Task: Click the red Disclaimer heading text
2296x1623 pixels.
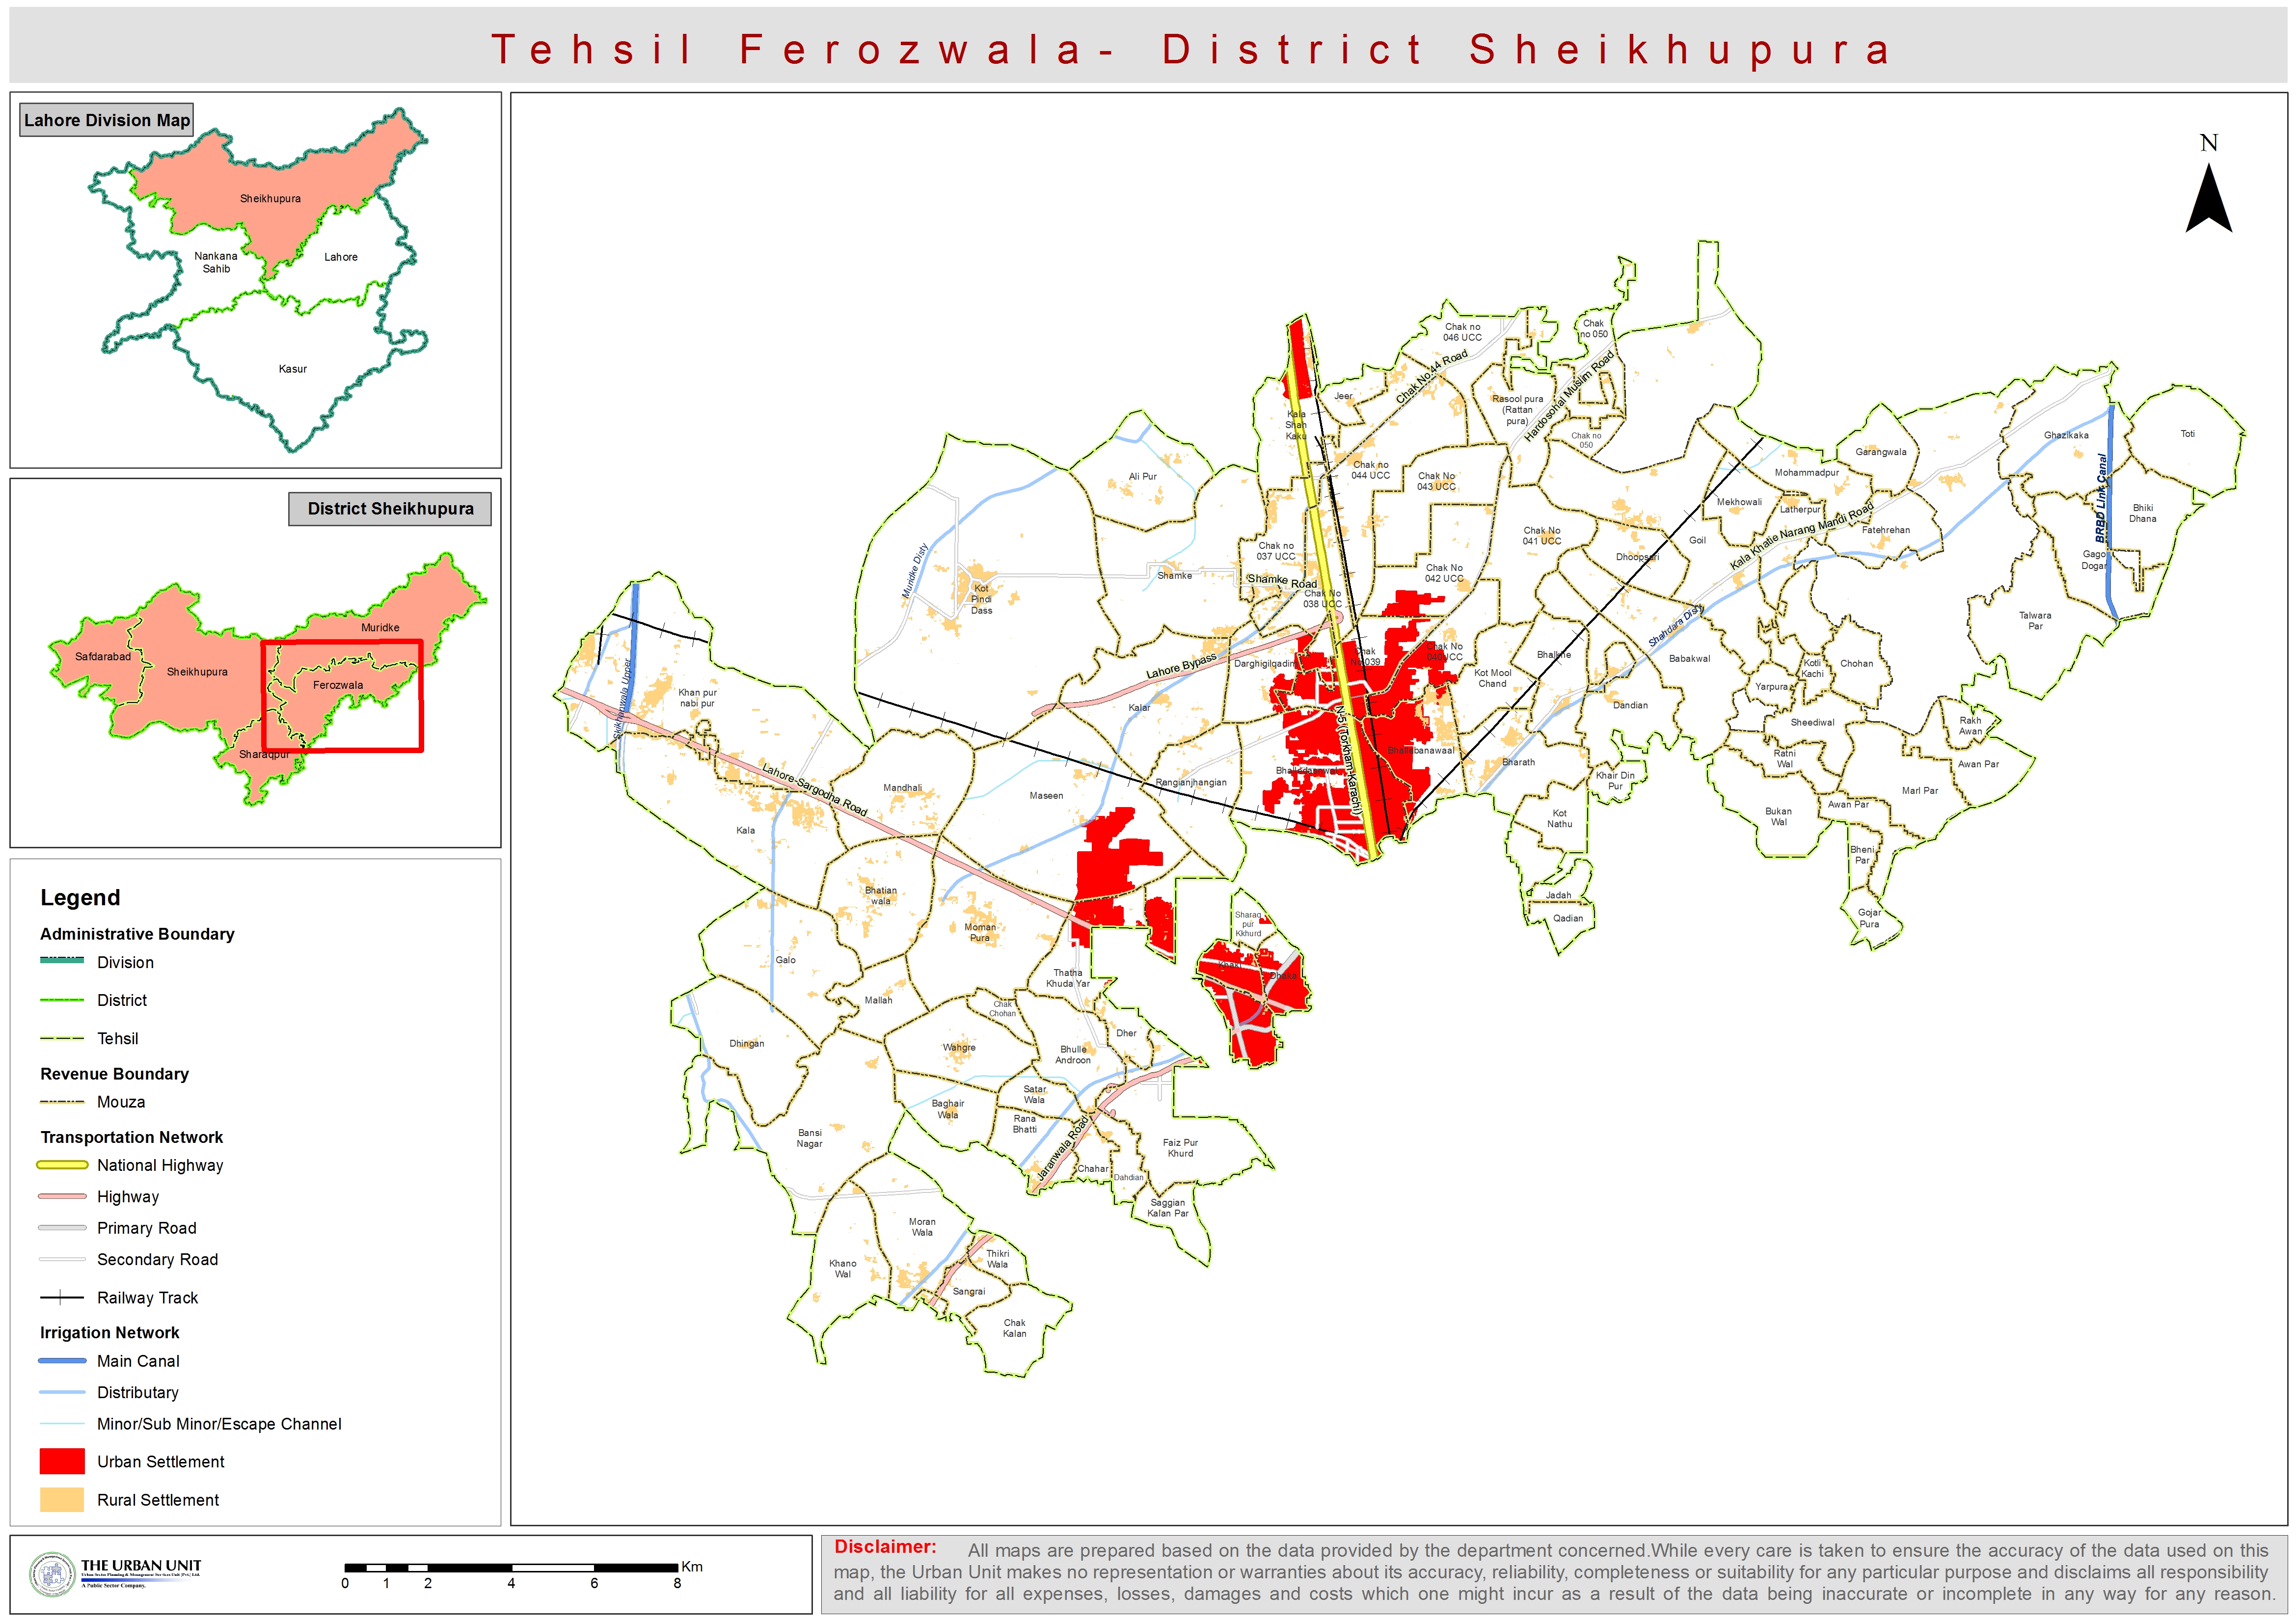Action: coord(885,1546)
